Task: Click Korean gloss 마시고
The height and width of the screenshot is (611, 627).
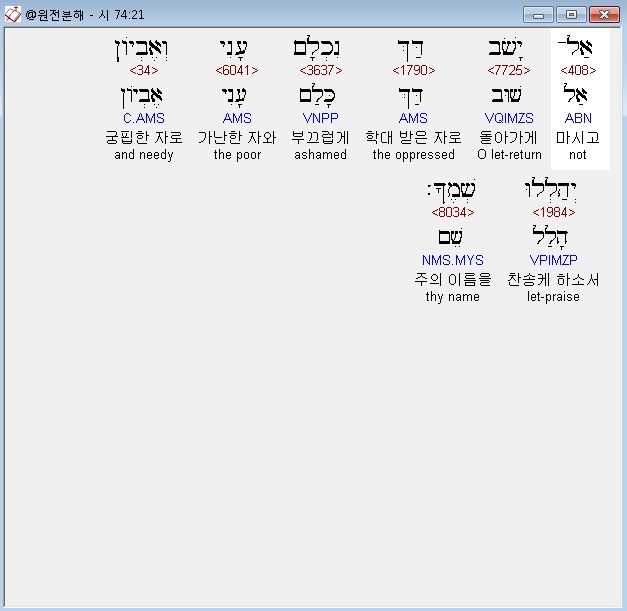Action: [x=578, y=138]
